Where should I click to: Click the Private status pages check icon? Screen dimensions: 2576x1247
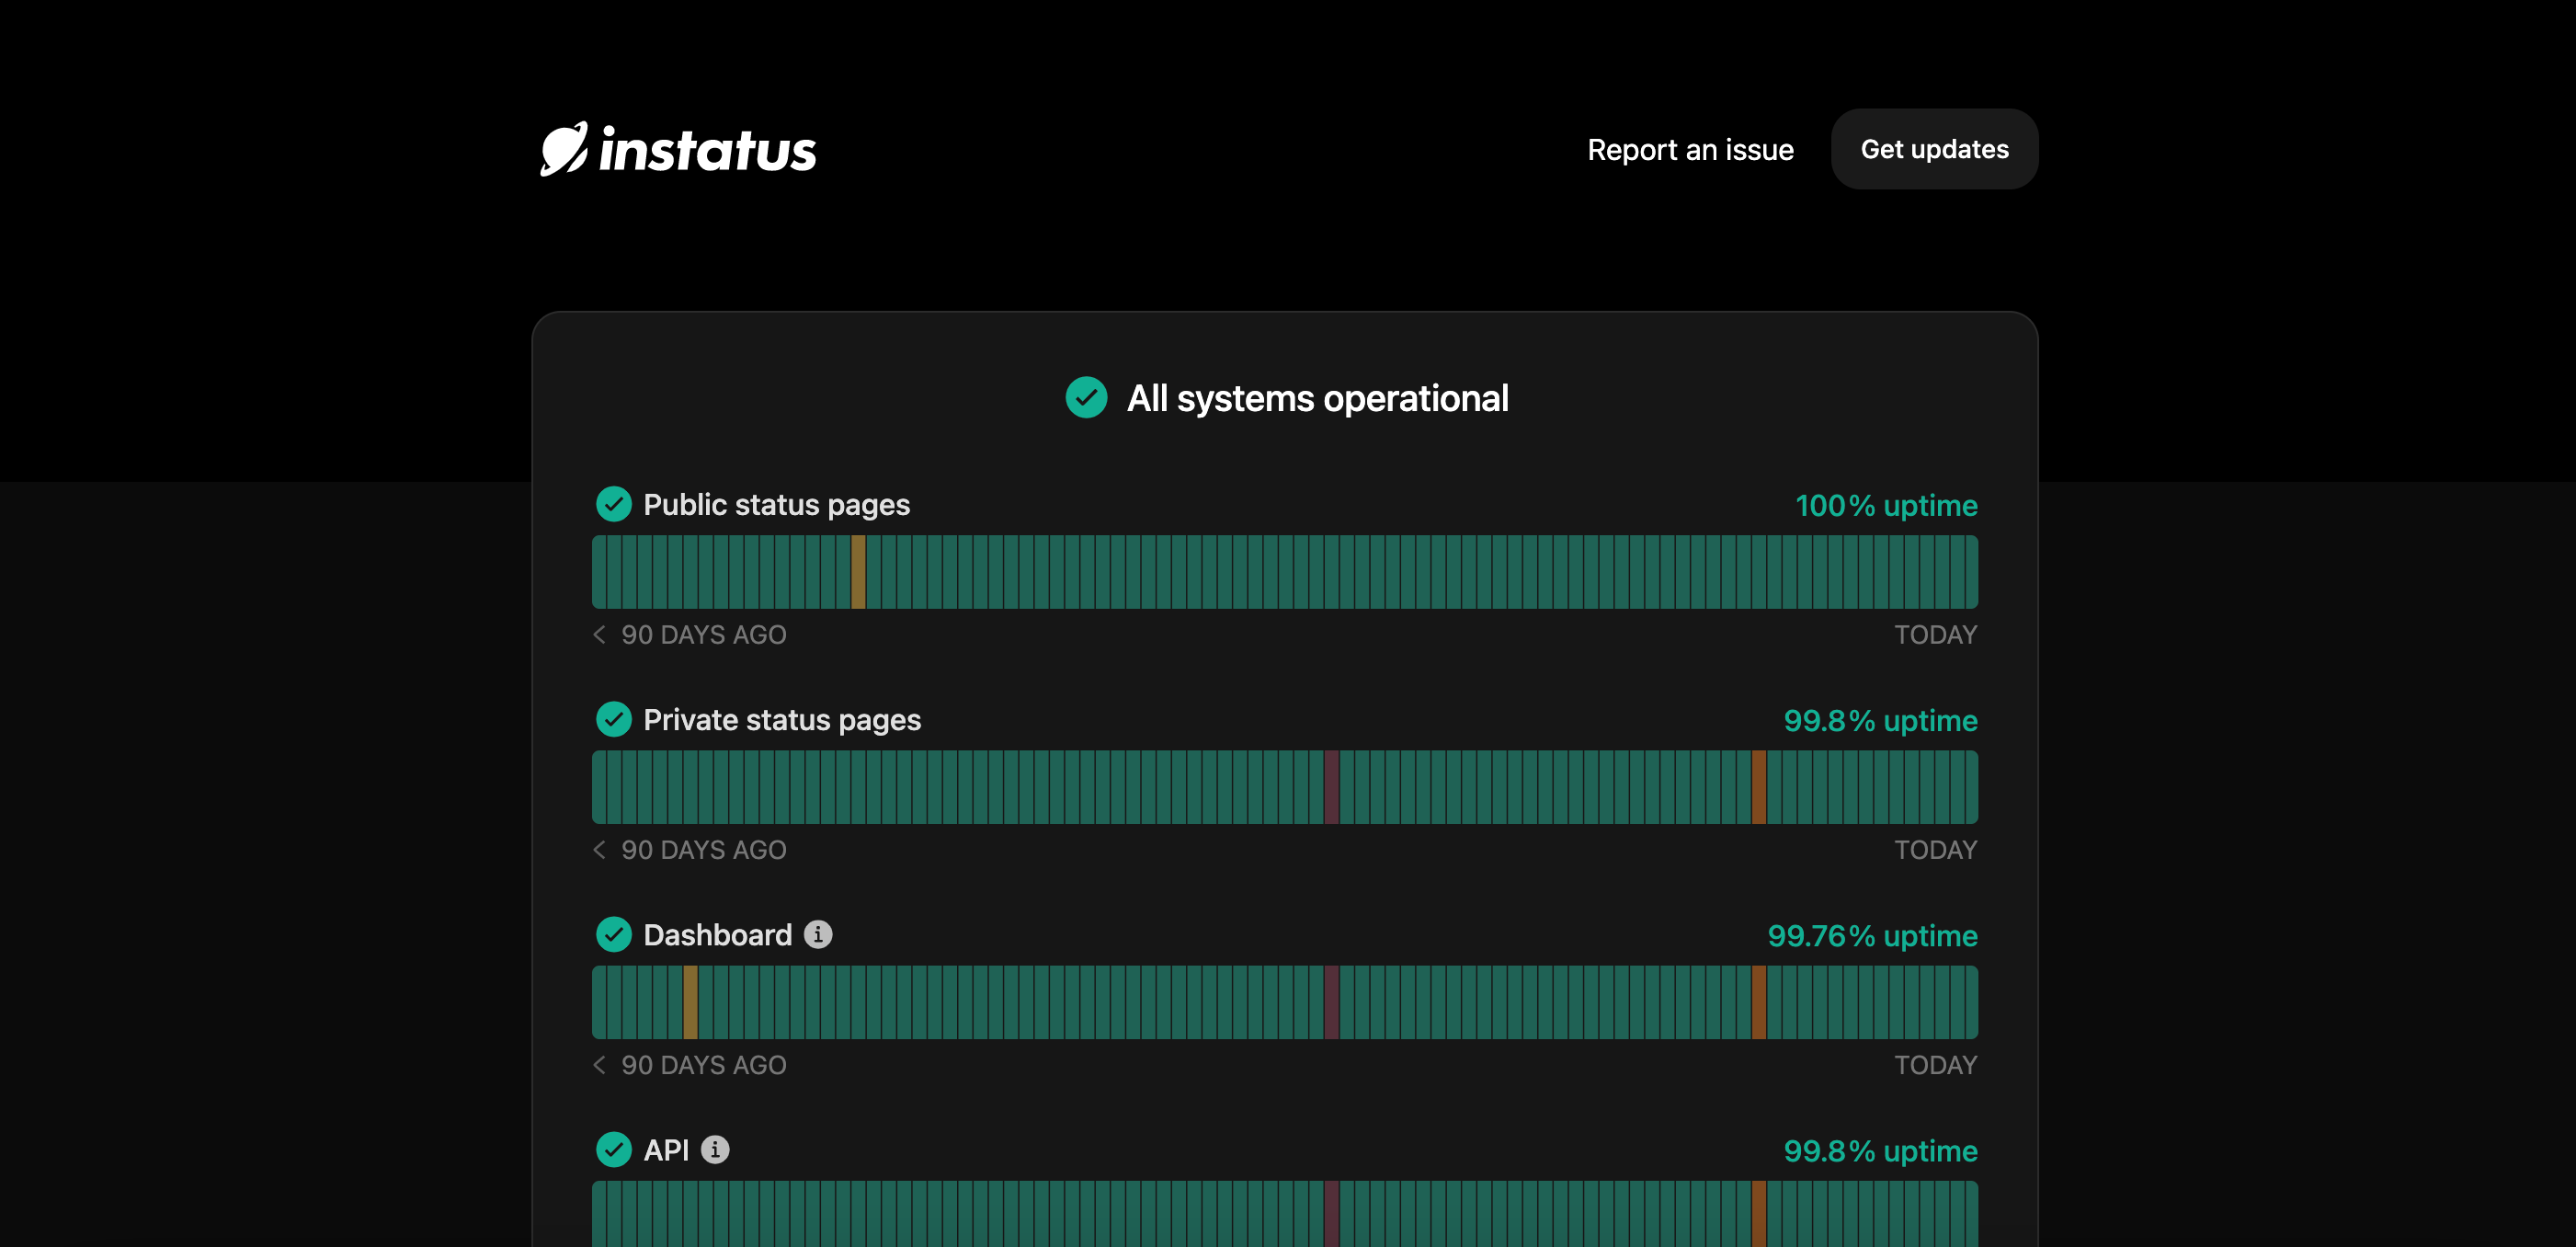[x=613, y=719]
